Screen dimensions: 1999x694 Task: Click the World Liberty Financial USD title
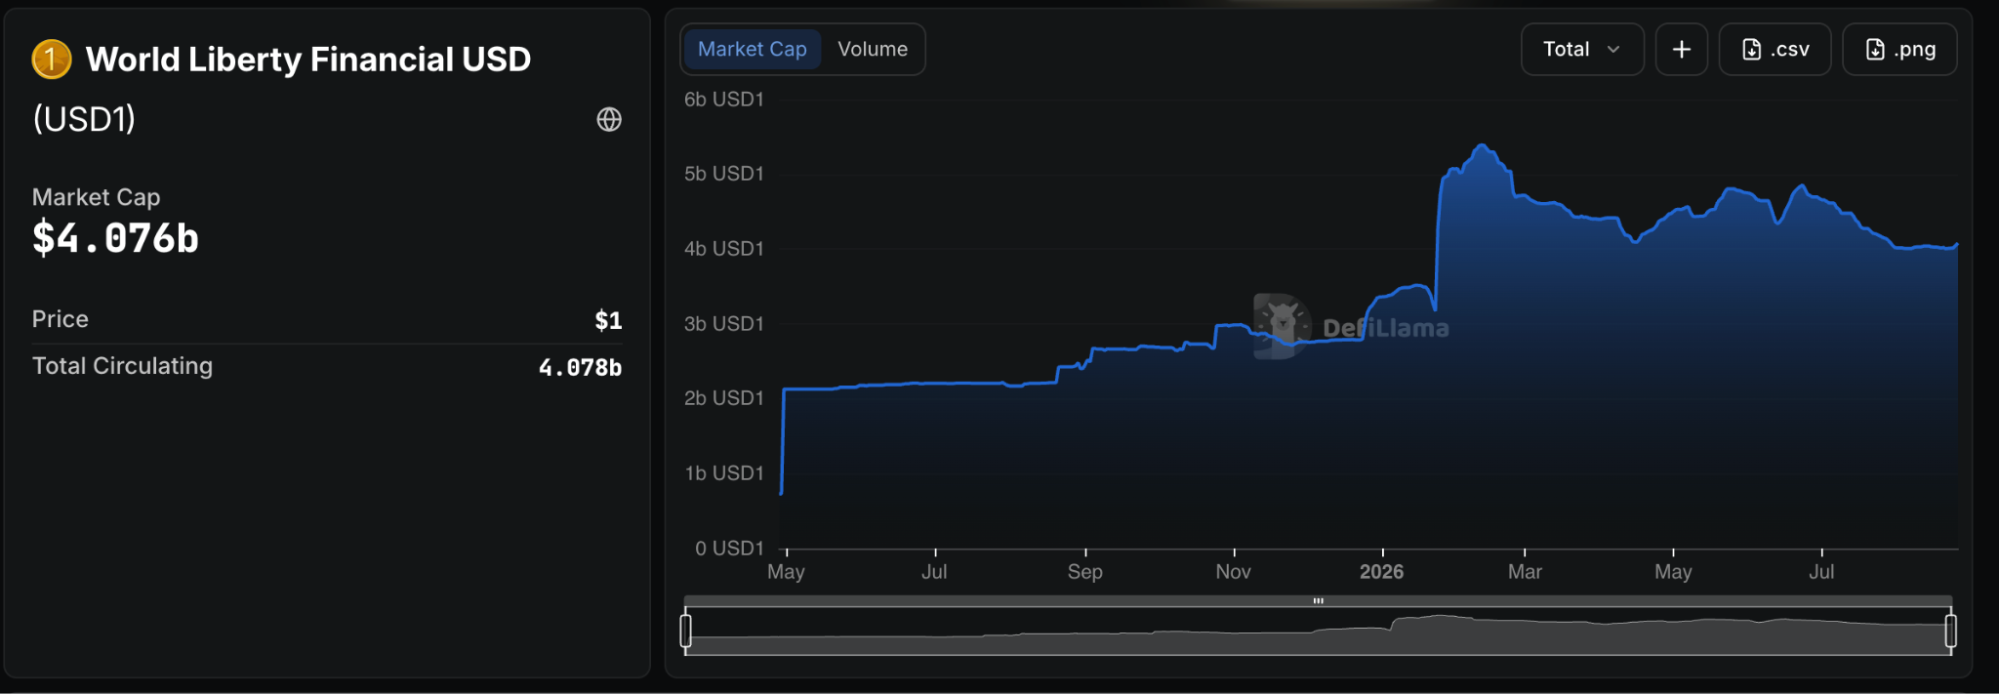[x=308, y=60]
